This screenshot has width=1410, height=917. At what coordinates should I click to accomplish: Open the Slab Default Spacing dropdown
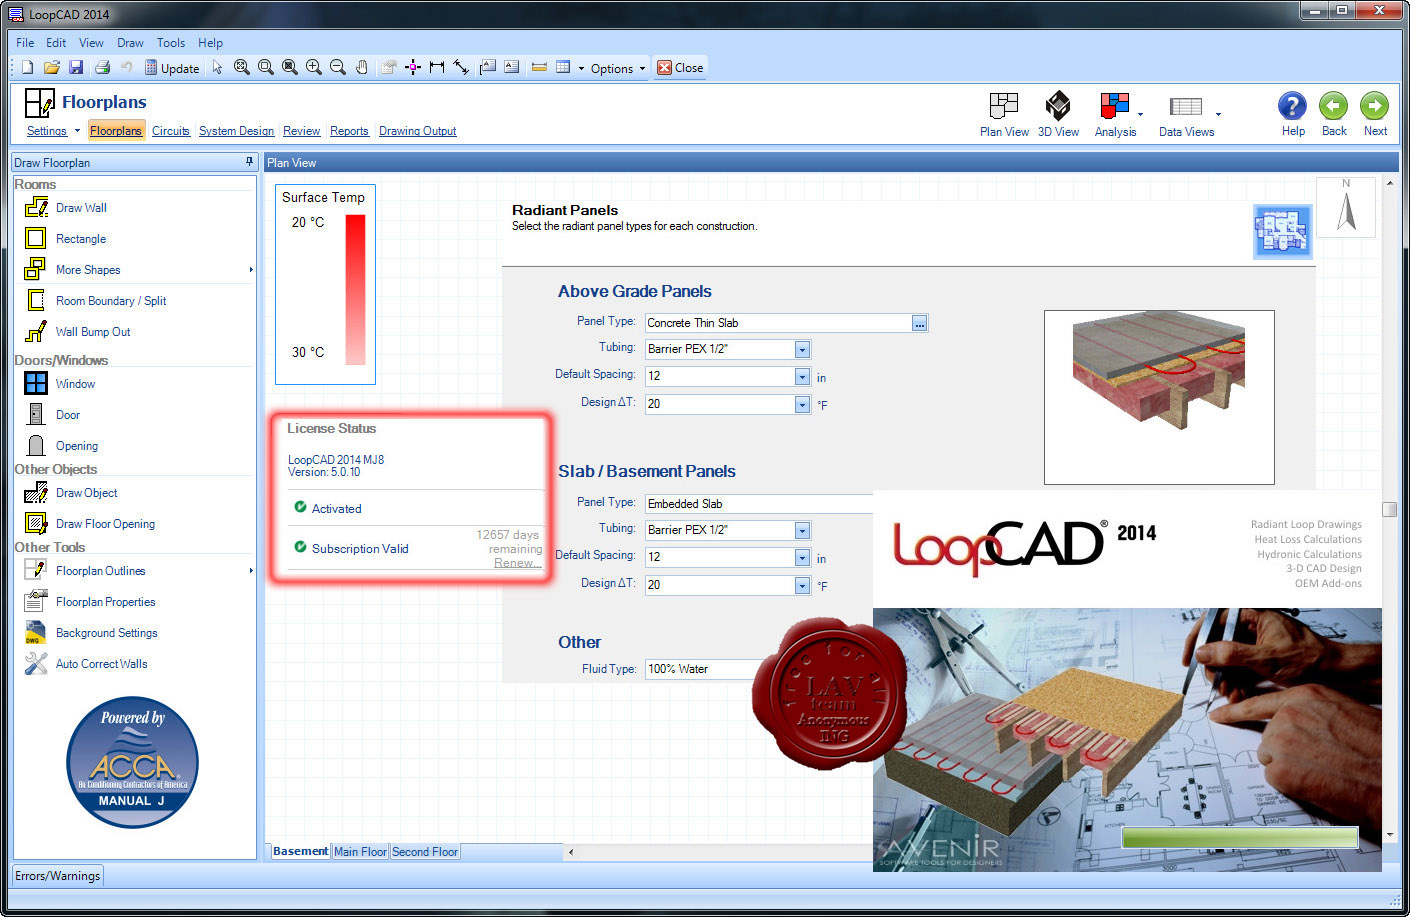tap(802, 557)
